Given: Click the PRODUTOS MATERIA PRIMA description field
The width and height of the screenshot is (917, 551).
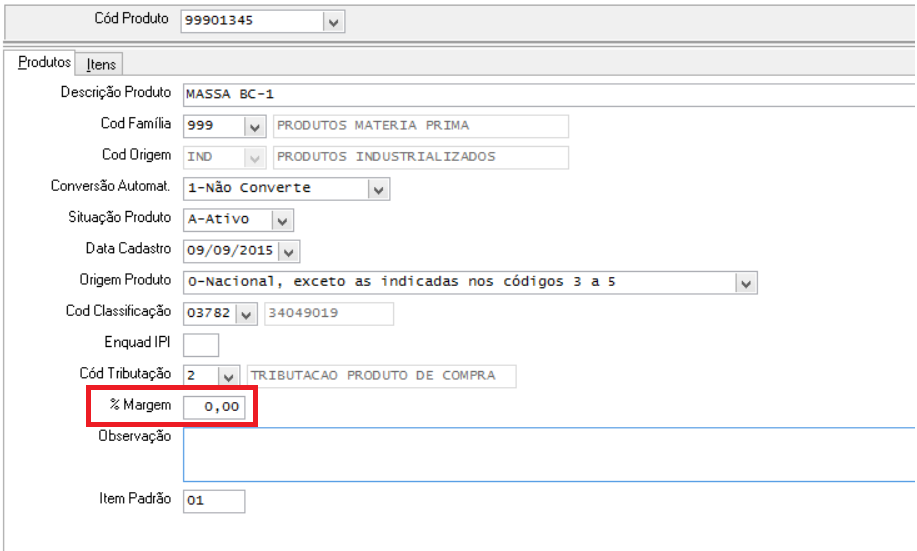Looking at the screenshot, I should click(x=420, y=126).
